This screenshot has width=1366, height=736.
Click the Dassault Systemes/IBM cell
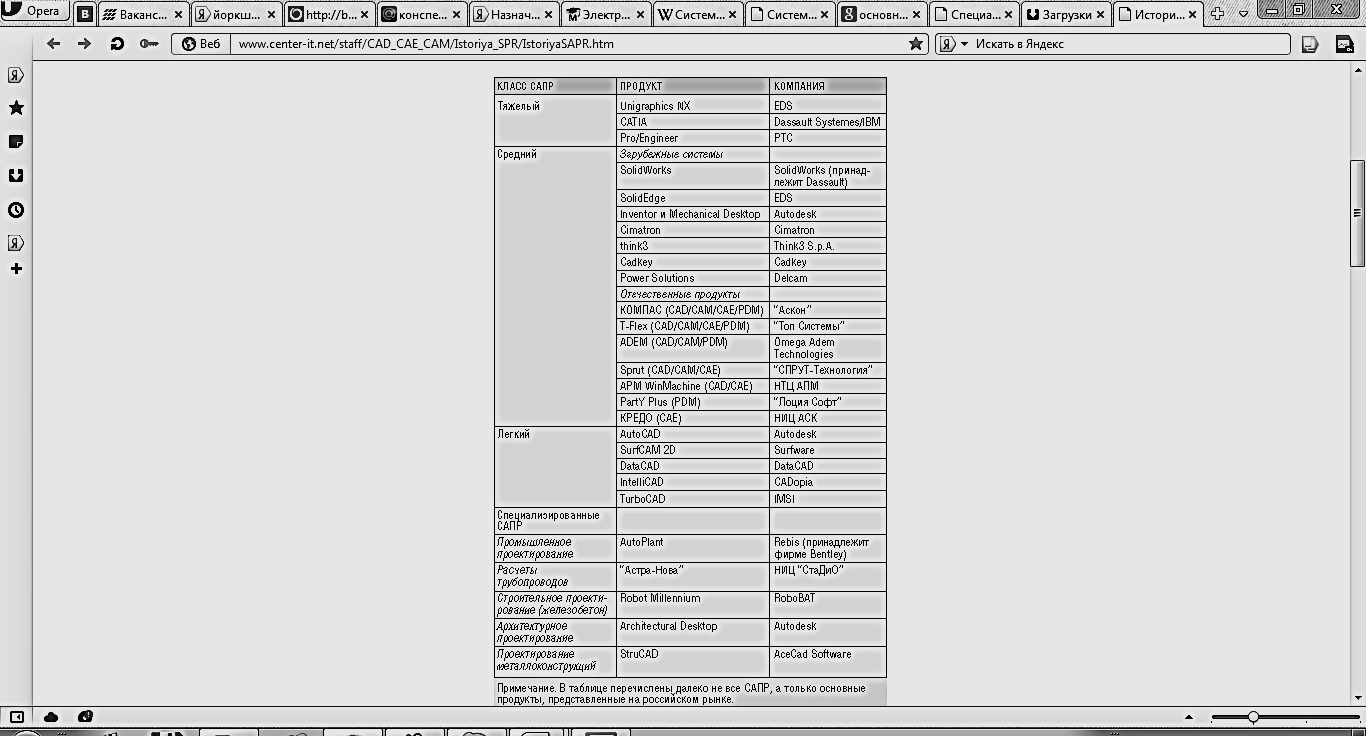[x=828, y=122]
